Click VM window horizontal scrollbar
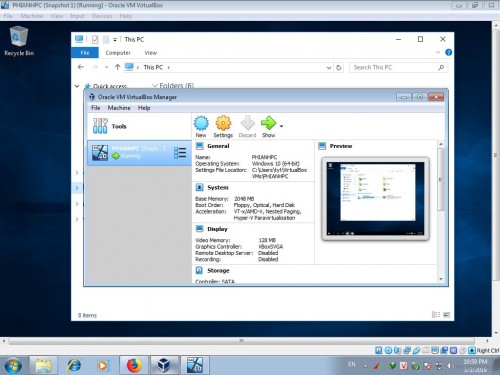 pos(242,341)
